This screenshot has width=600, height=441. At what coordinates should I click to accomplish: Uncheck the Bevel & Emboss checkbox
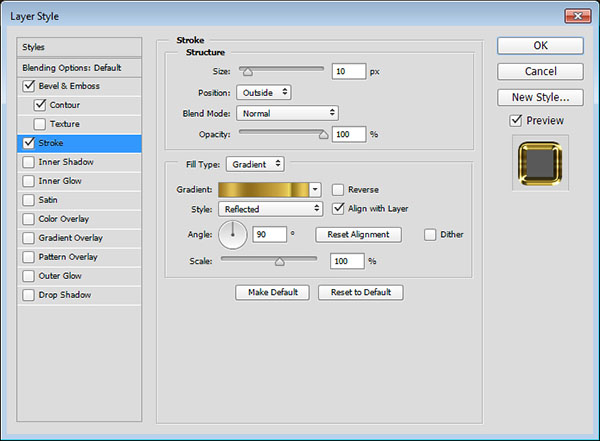click(28, 86)
